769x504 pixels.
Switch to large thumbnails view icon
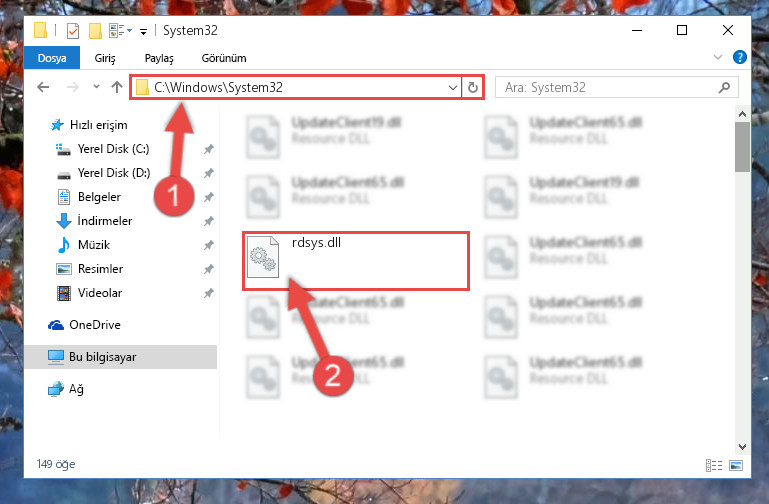(x=736, y=465)
